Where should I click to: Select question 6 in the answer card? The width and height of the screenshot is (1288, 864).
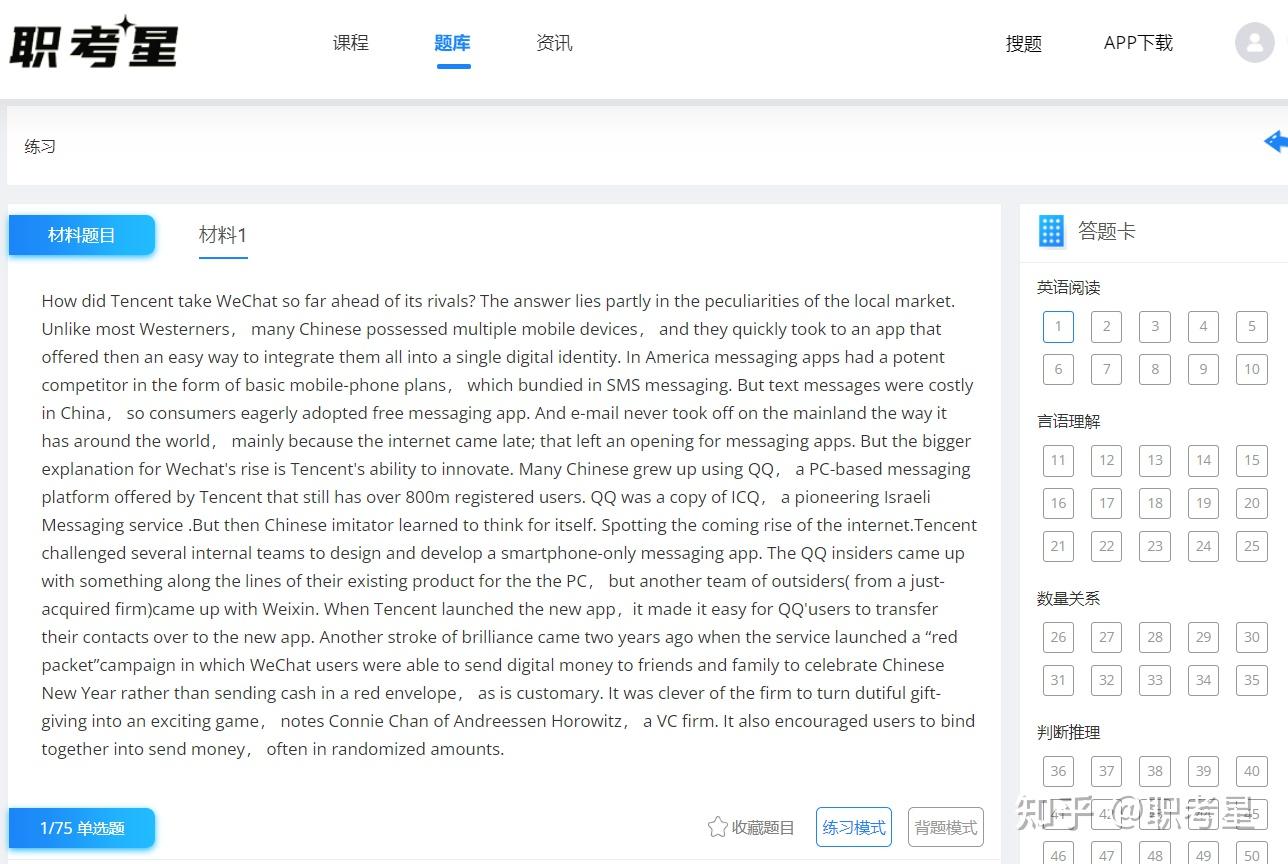pyautogui.click(x=1058, y=369)
